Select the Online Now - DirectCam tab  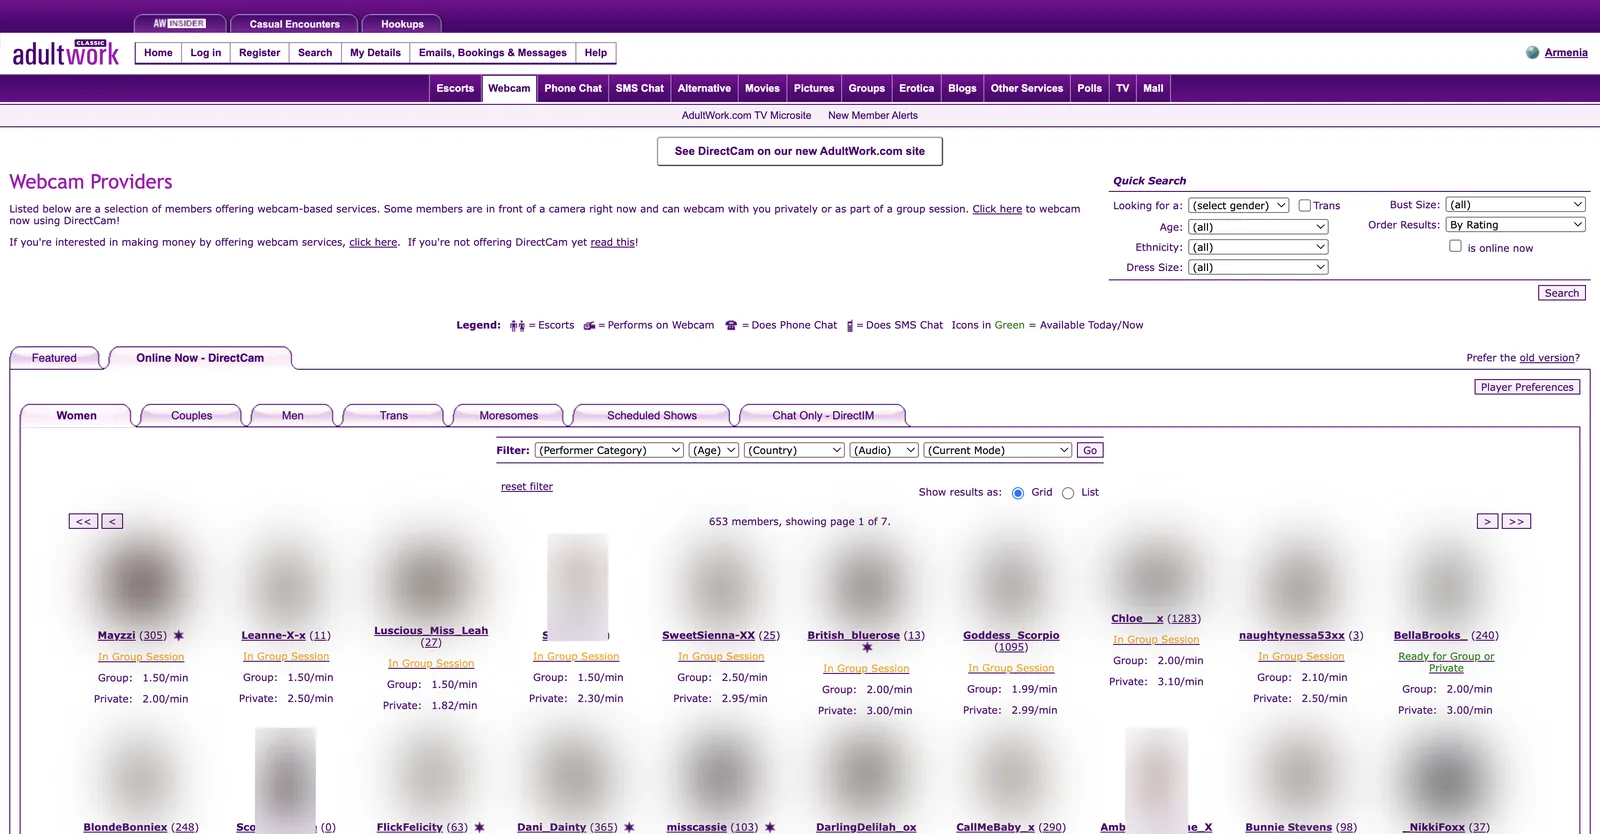(200, 358)
